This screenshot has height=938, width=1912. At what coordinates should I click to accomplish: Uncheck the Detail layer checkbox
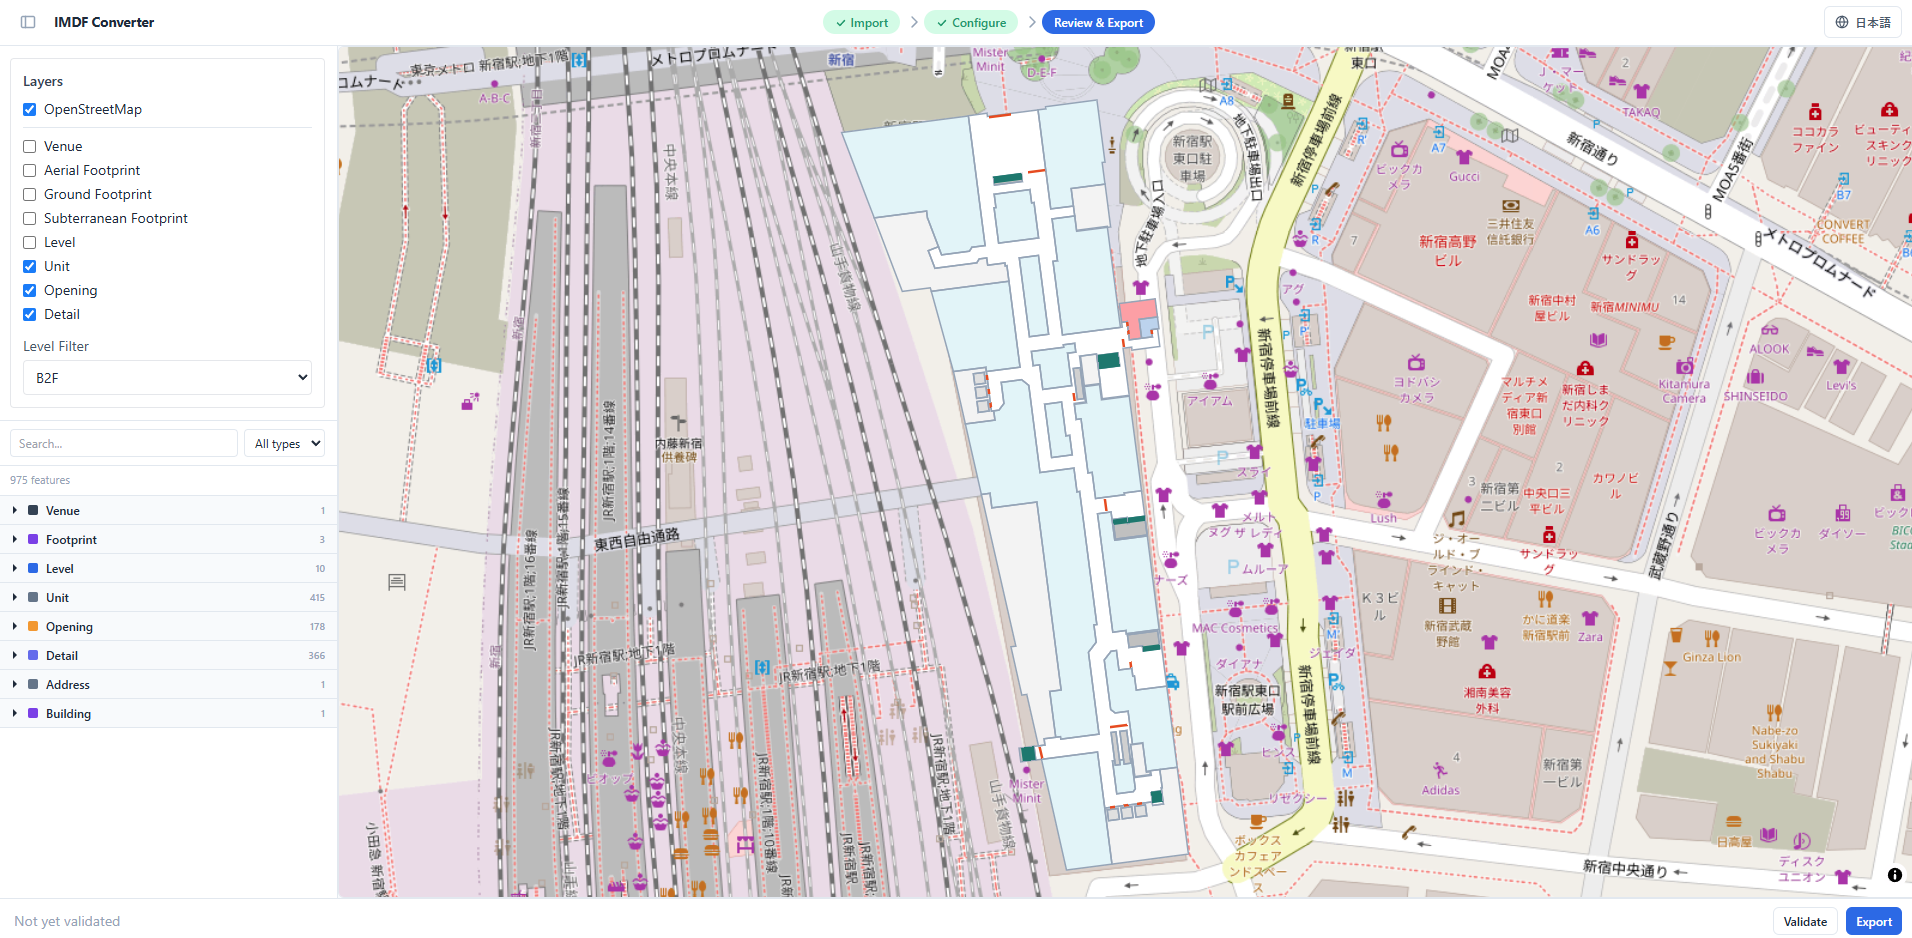click(x=30, y=315)
